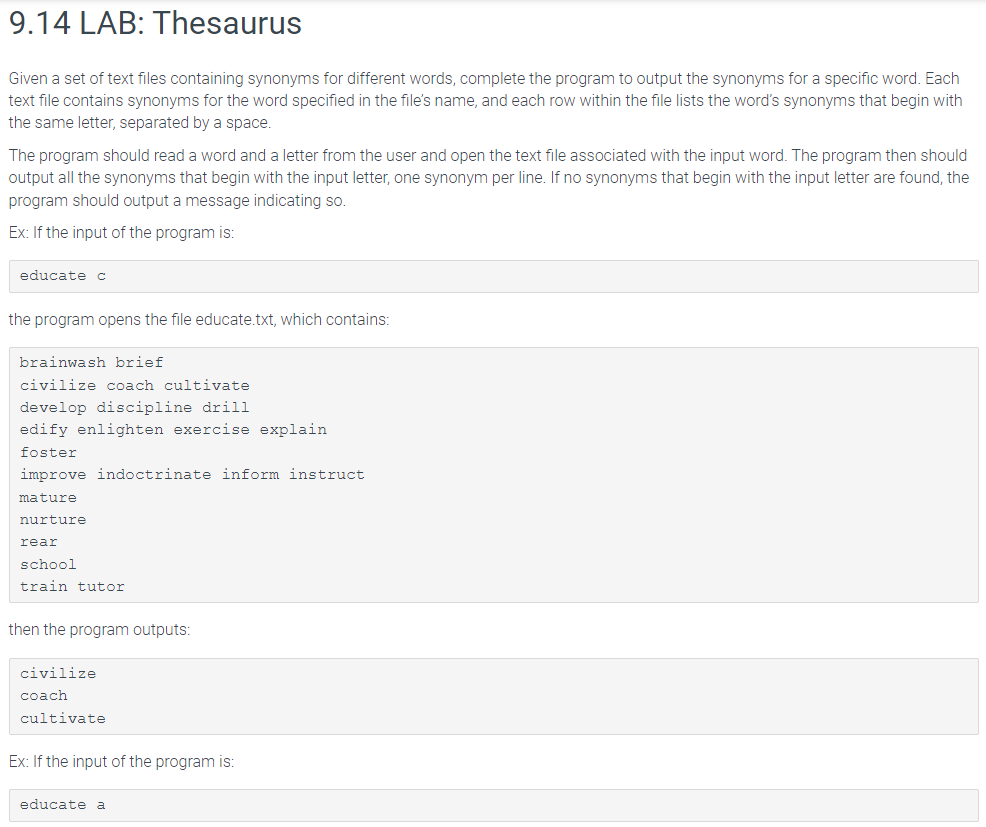Click the word 'cultivate' in file contents line
Screen dimensions: 986x827
point(207,386)
